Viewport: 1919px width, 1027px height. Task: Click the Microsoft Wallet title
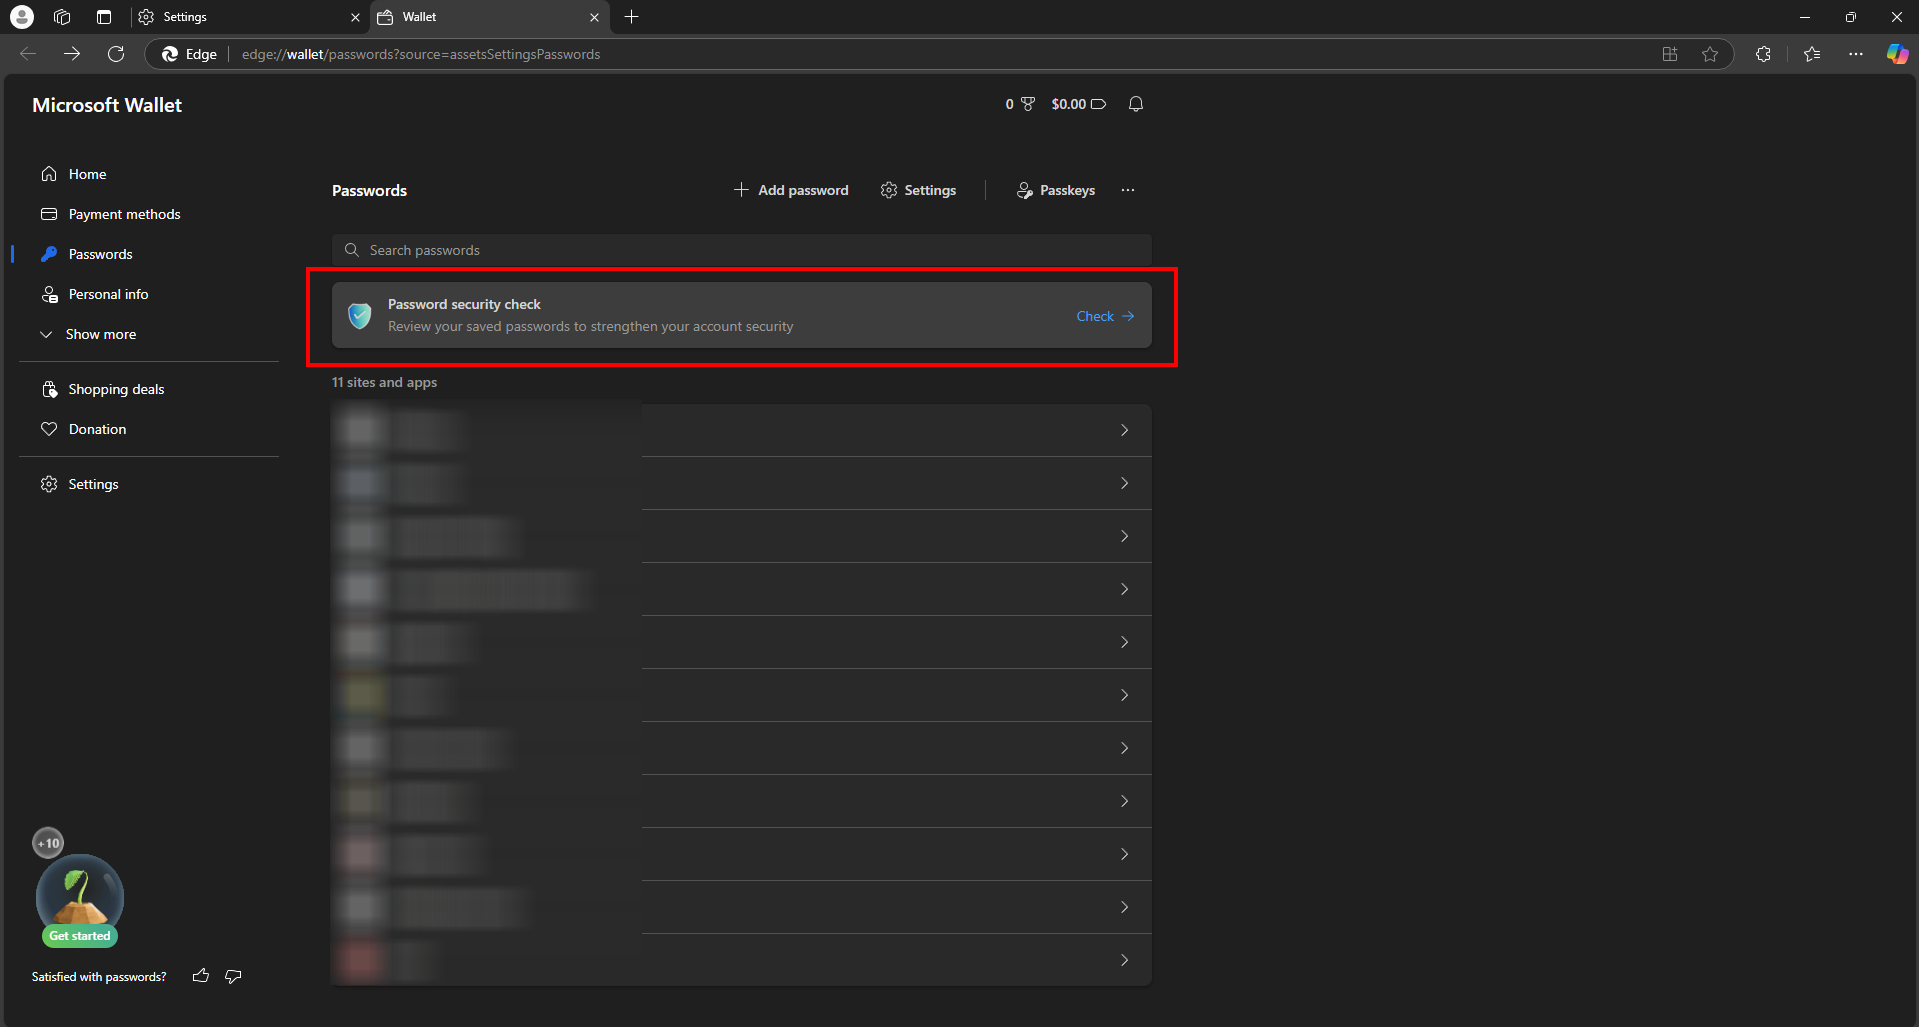point(107,105)
